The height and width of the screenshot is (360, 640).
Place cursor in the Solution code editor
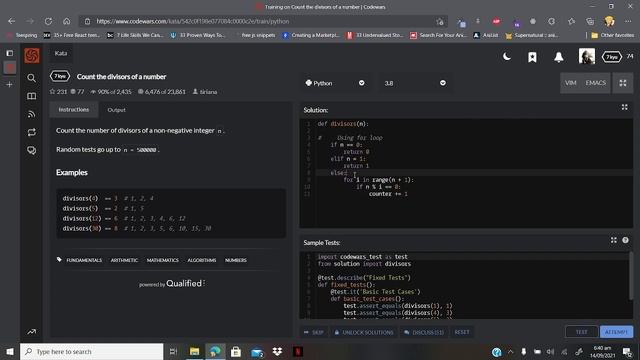[466, 173]
